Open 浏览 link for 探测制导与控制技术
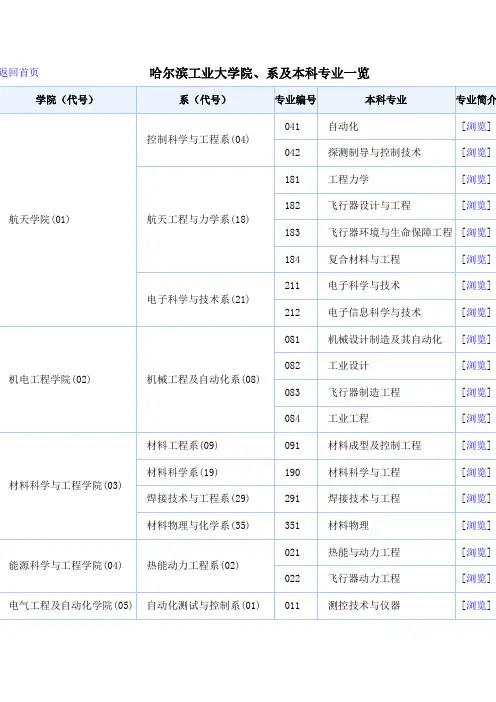 (x=476, y=153)
